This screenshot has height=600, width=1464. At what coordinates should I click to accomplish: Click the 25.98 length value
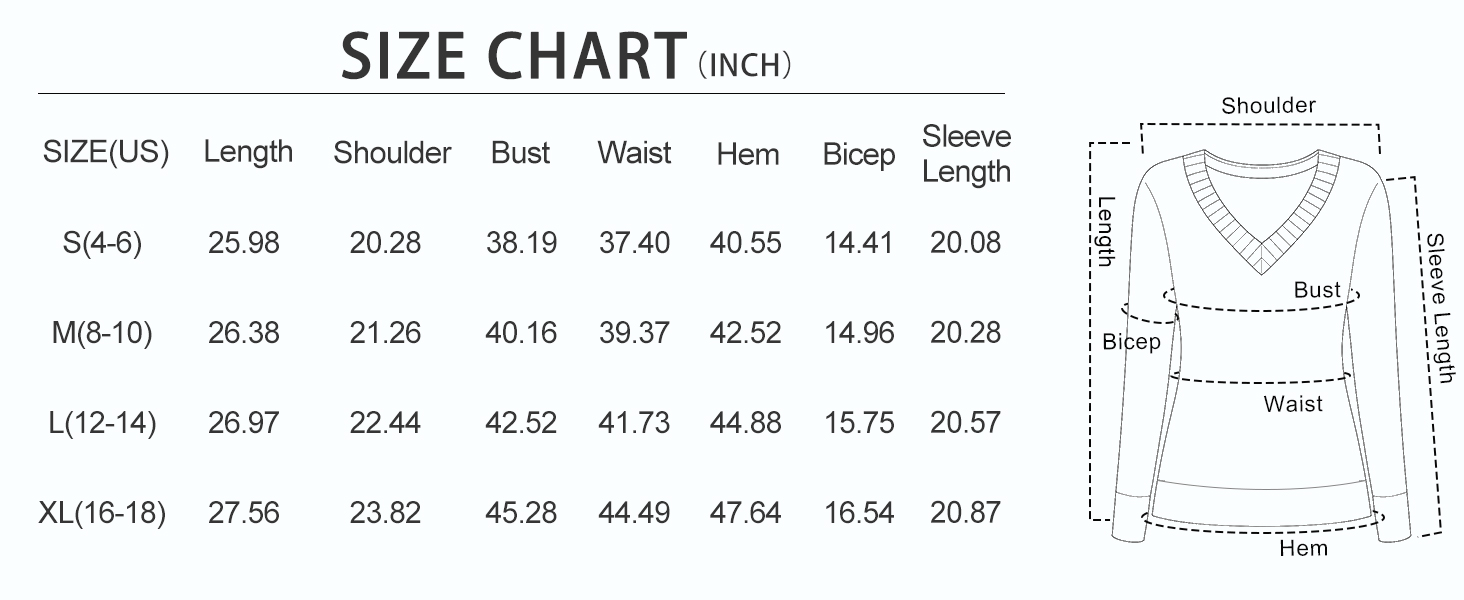tap(244, 243)
